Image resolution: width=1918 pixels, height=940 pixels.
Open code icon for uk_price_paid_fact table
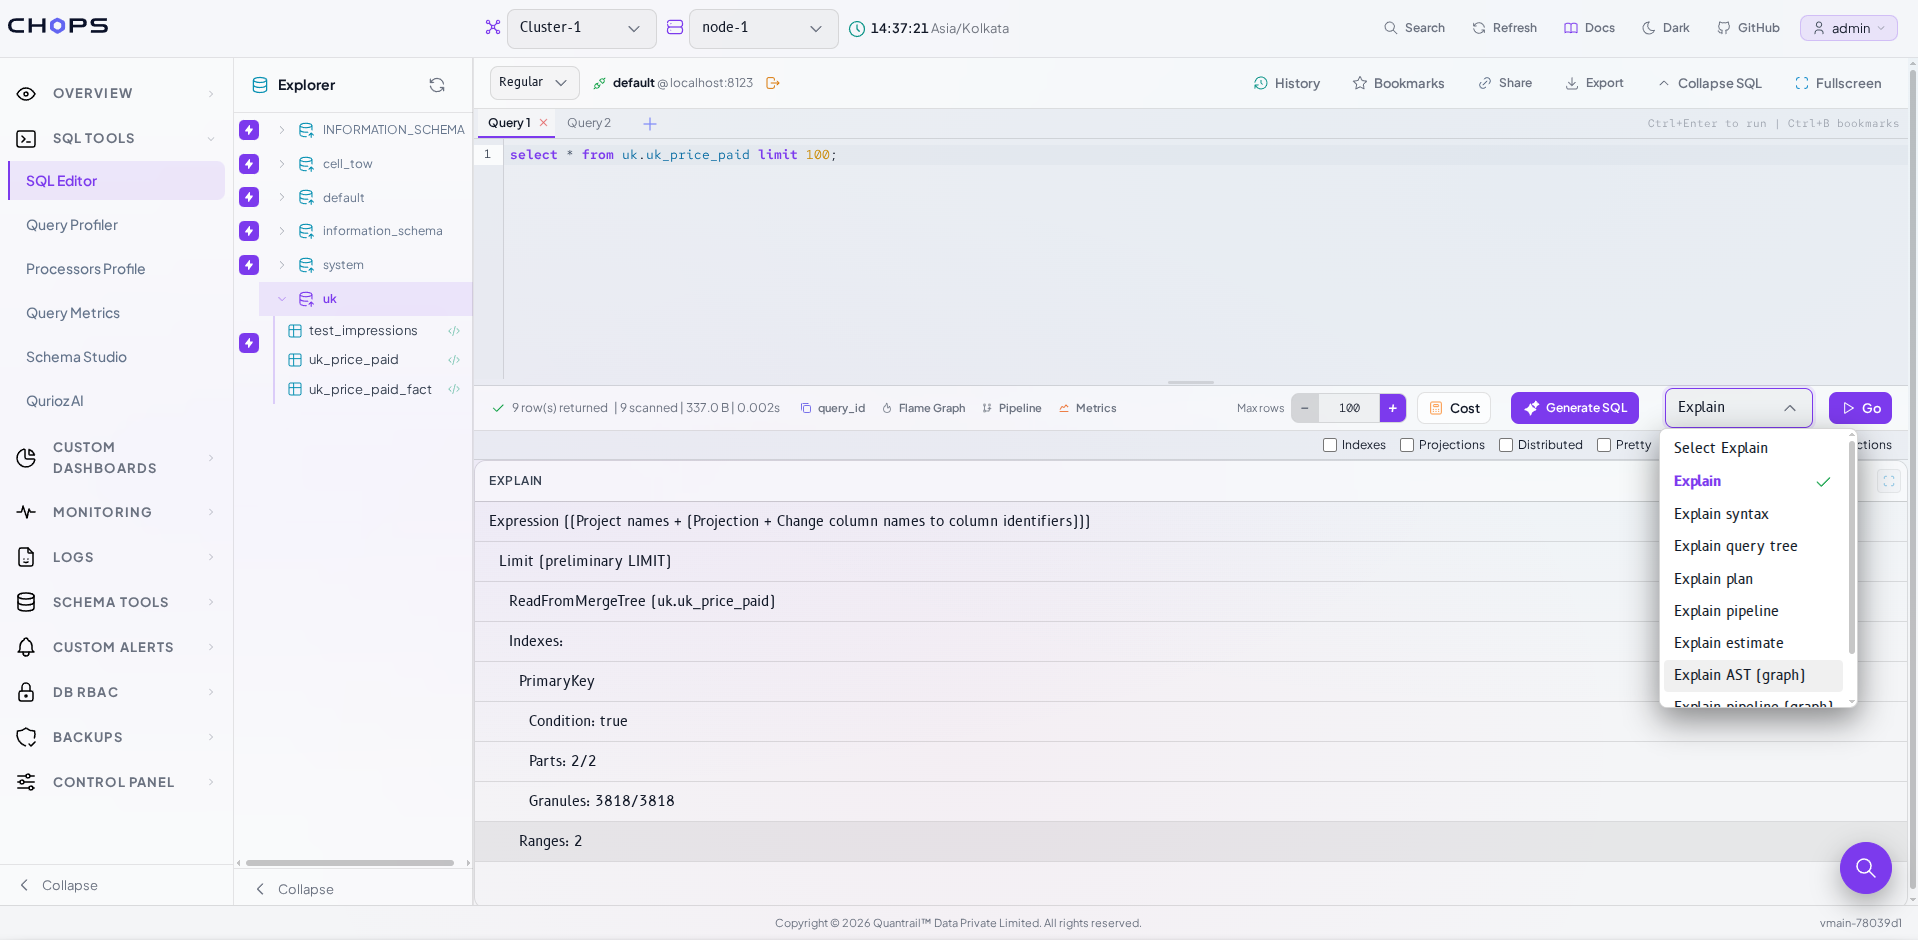click(454, 390)
